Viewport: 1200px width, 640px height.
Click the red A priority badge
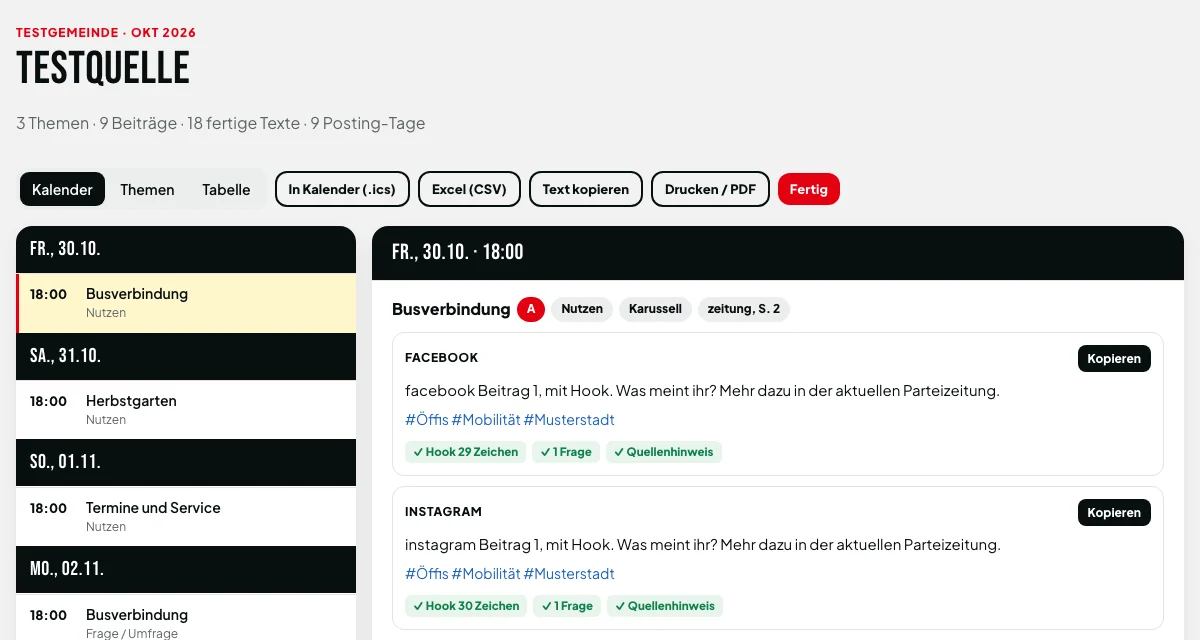[530, 309]
